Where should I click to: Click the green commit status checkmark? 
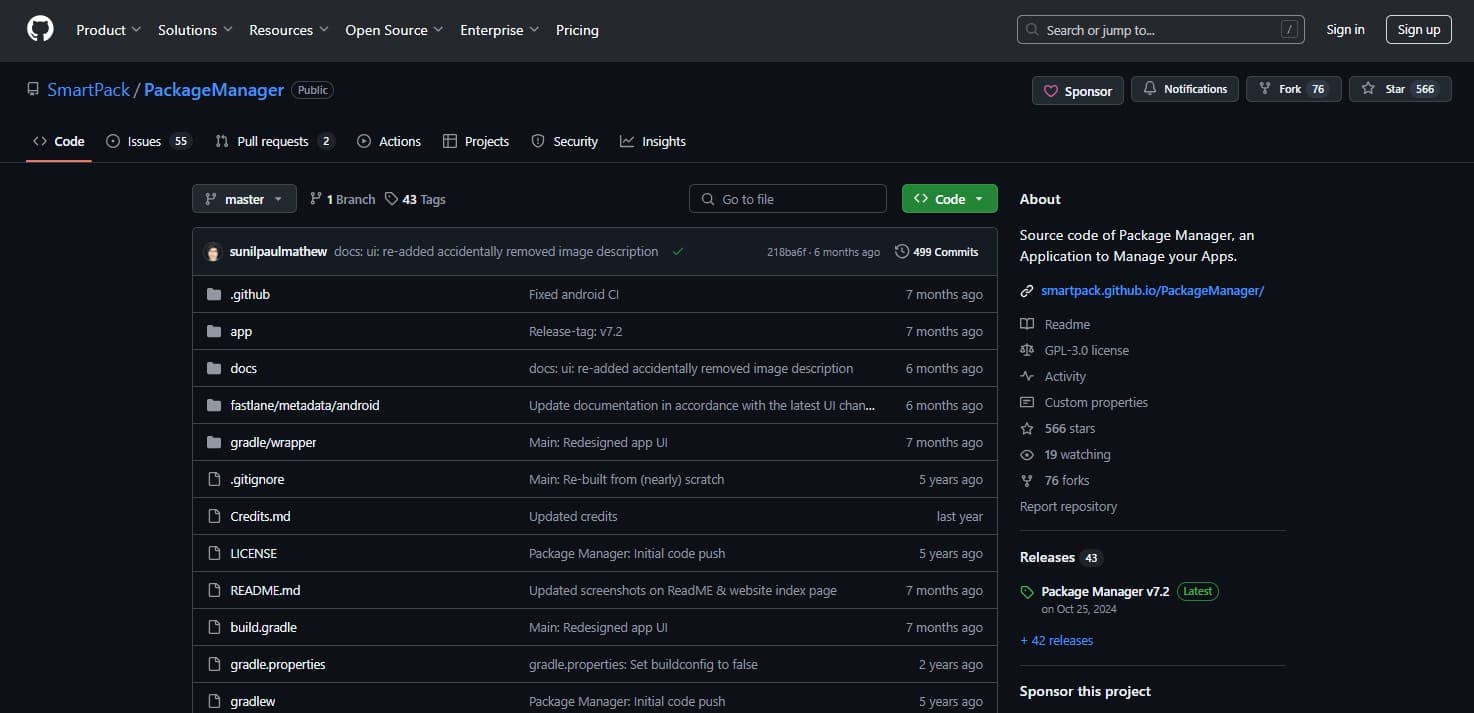point(678,252)
